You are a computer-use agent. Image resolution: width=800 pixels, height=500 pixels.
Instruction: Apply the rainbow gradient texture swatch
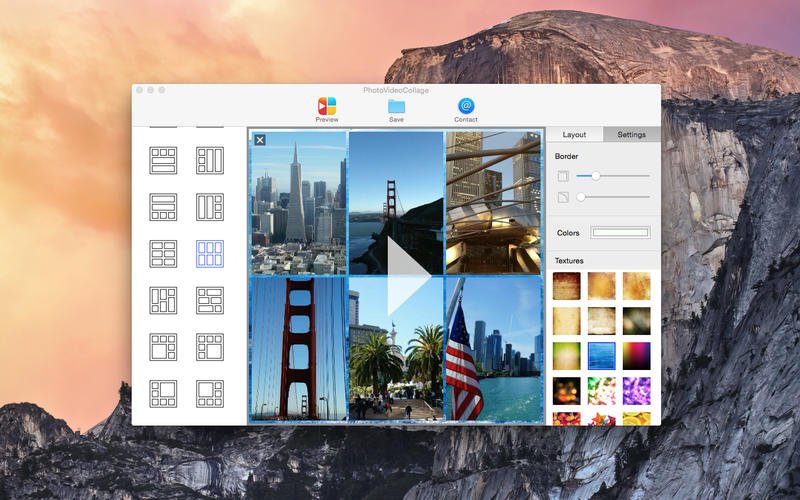[636, 355]
